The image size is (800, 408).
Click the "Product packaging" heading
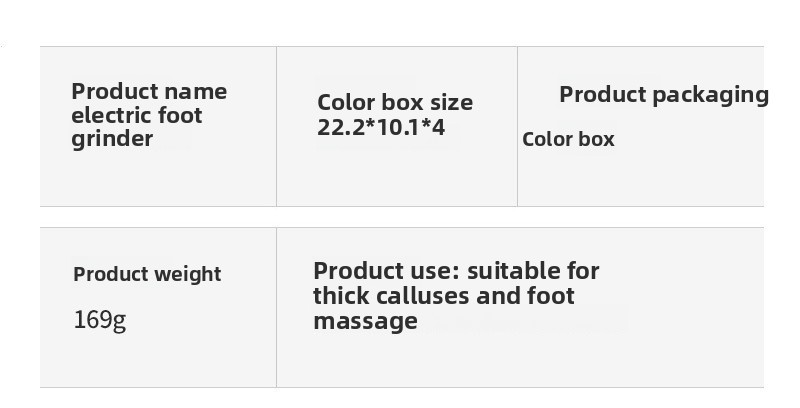pyautogui.click(x=663, y=94)
